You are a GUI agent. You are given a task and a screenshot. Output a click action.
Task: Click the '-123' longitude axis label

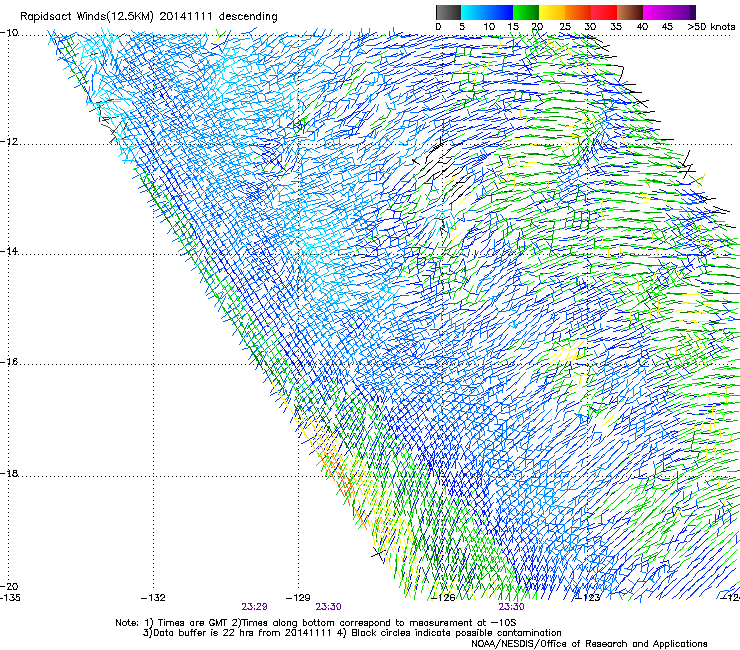pyautogui.click(x=588, y=598)
